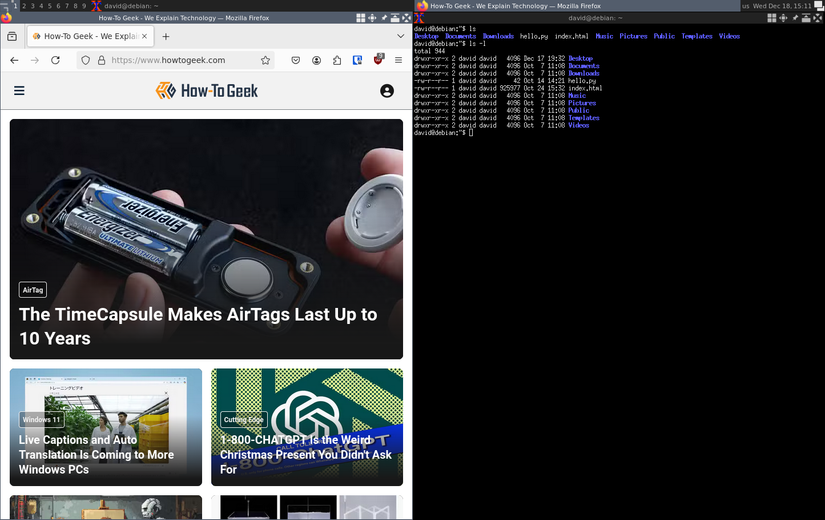Image resolution: width=825 pixels, height=520 pixels.
Task: Switch to workspace tag 2
Action: click(x=24, y=6)
